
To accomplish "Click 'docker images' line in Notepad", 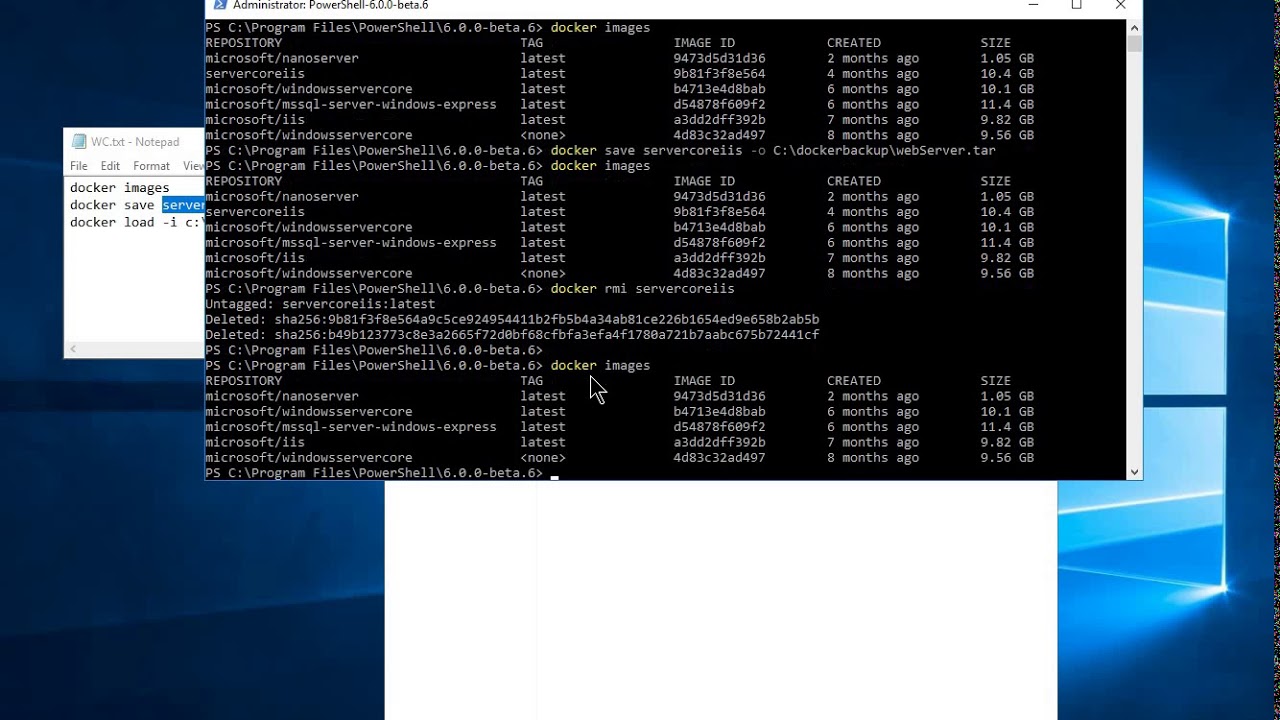I will click(x=119, y=187).
